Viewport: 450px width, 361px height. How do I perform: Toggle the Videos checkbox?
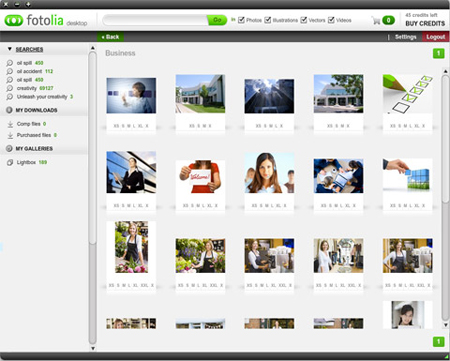tap(331, 20)
